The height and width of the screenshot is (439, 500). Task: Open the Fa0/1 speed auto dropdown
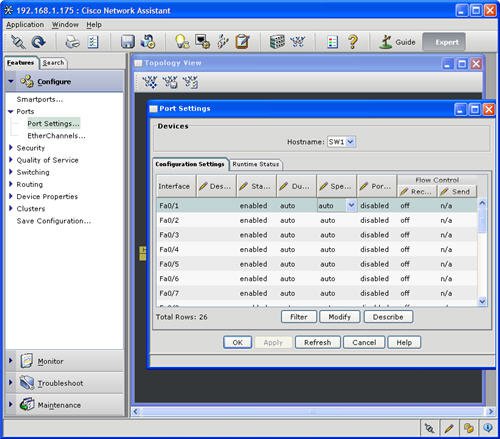(x=351, y=206)
